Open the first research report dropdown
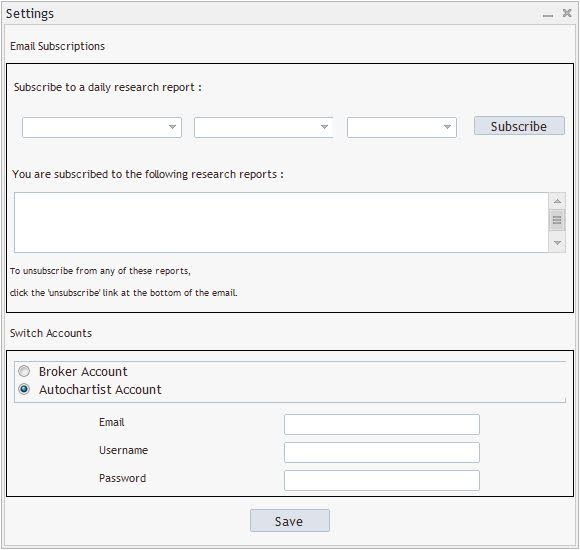Viewport: 580px width, 550px height. pyautogui.click(x=102, y=127)
